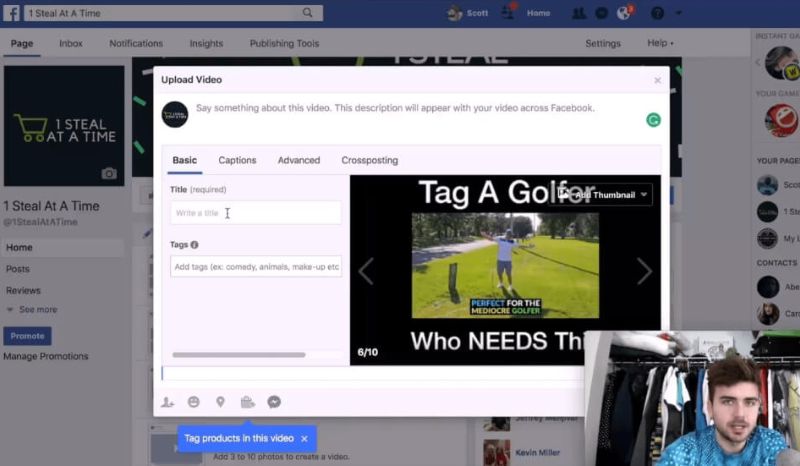Click feeling/activity smiley icon
800x466 pixels.
coord(193,402)
